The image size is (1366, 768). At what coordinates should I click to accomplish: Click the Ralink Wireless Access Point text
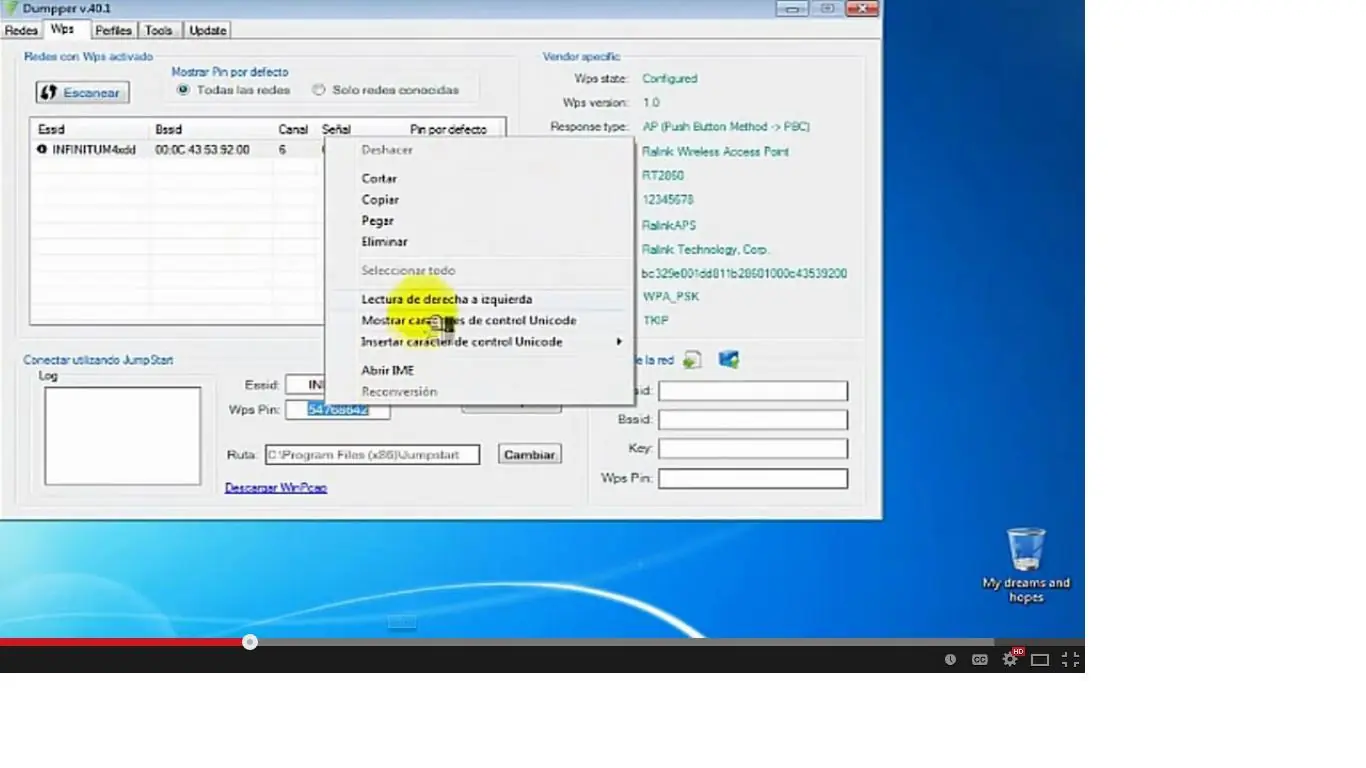click(715, 152)
